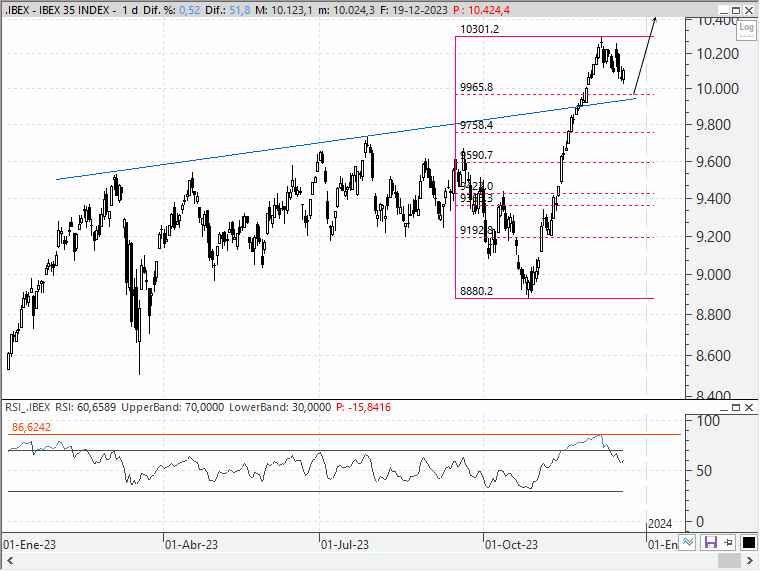Minimize the IBEX price chart panel
760x571 pixels.
(x=724, y=11)
